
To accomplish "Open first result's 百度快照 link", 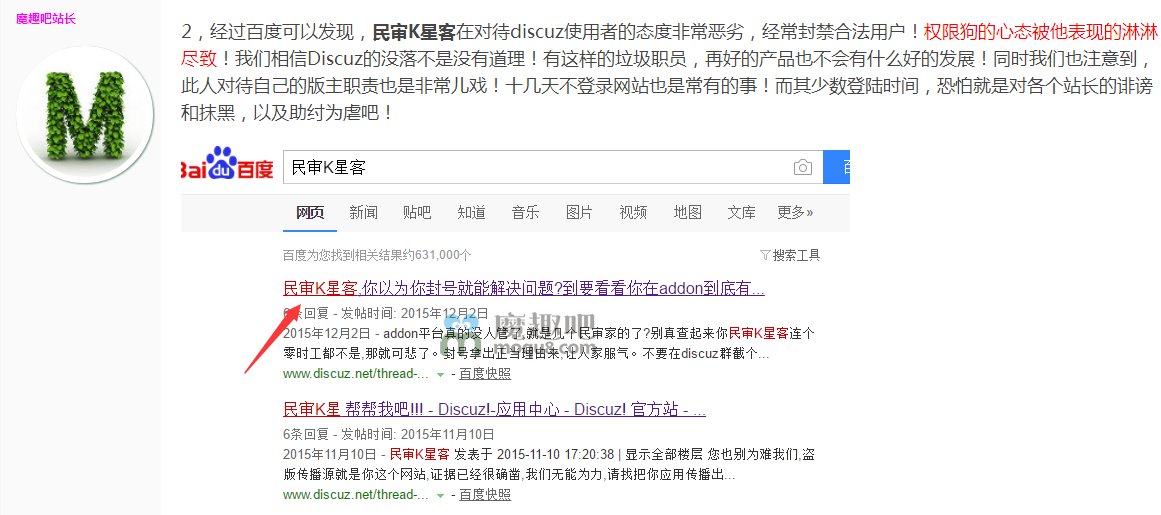I will pyautogui.click(x=485, y=374).
